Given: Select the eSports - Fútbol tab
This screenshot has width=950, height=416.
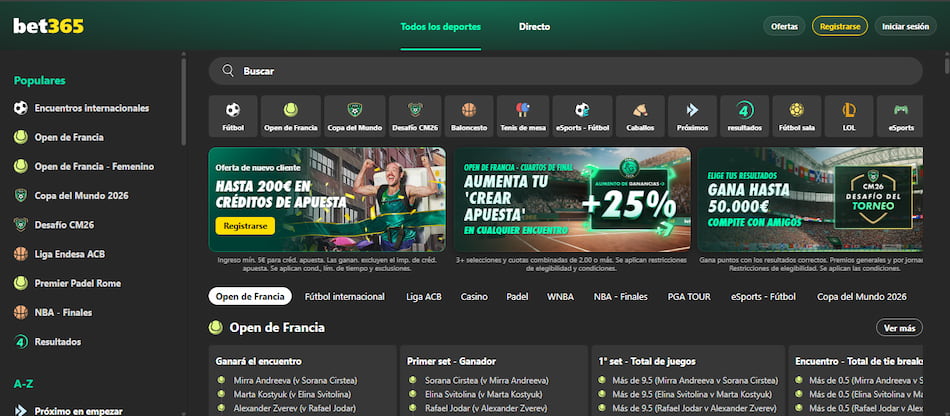Looking at the screenshot, I should (763, 296).
